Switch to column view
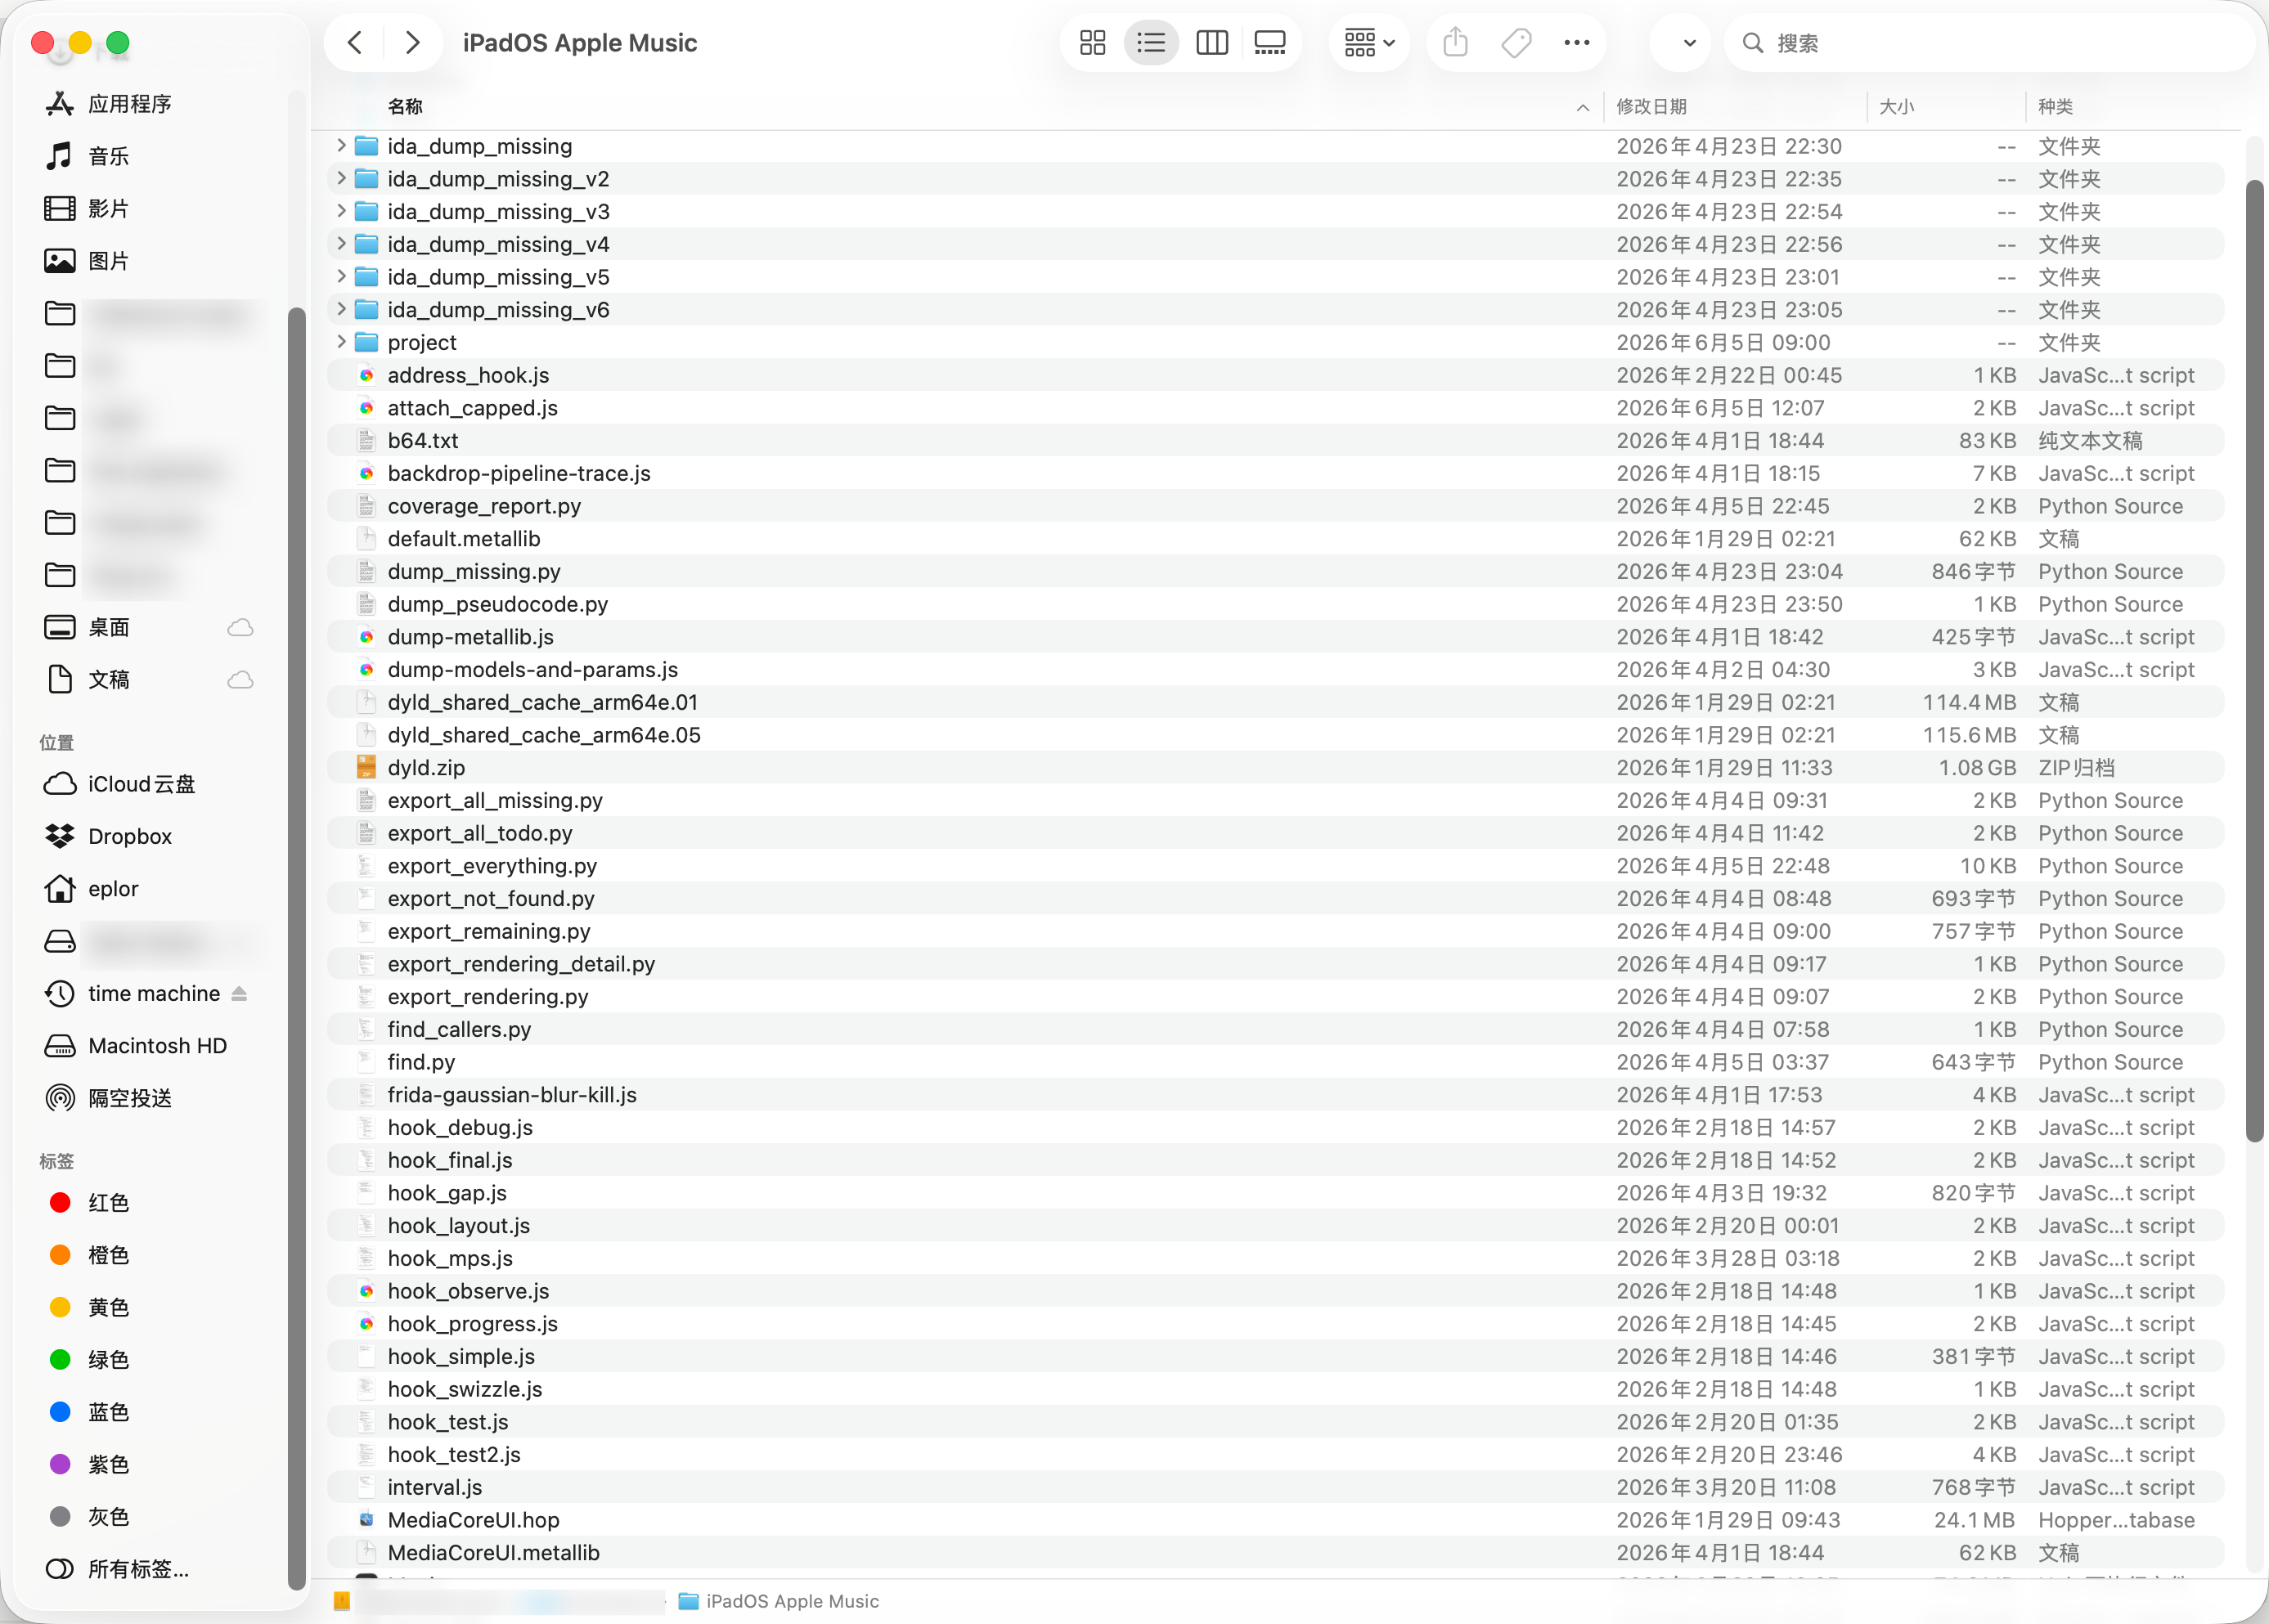The height and width of the screenshot is (1624, 2269). point(1211,43)
